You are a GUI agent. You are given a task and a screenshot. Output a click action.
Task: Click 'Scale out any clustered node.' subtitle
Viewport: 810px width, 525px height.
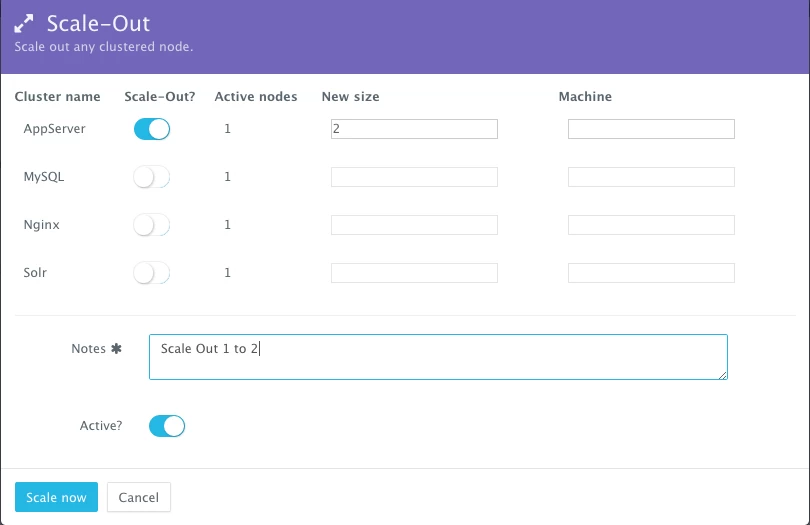tap(104, 47)
